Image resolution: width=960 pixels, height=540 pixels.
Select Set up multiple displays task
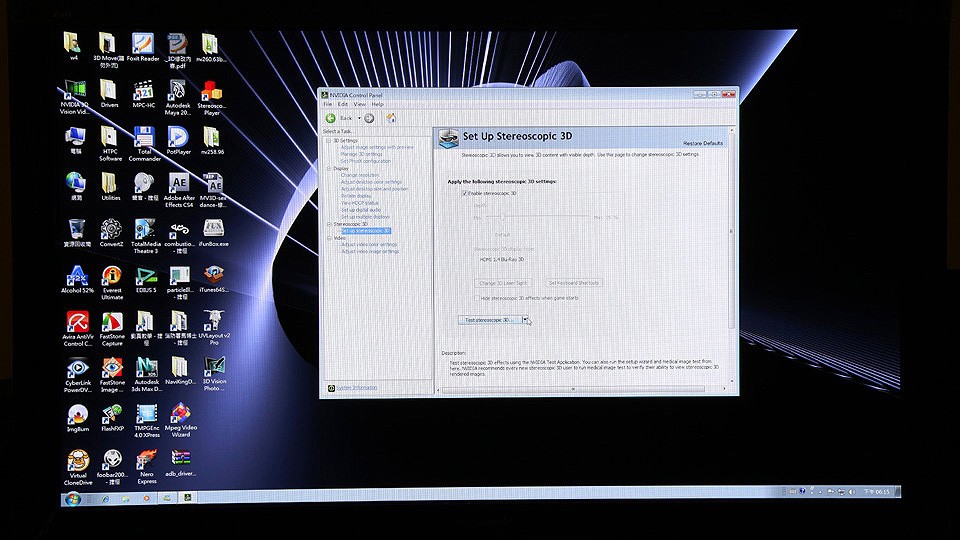click(365, 217)
